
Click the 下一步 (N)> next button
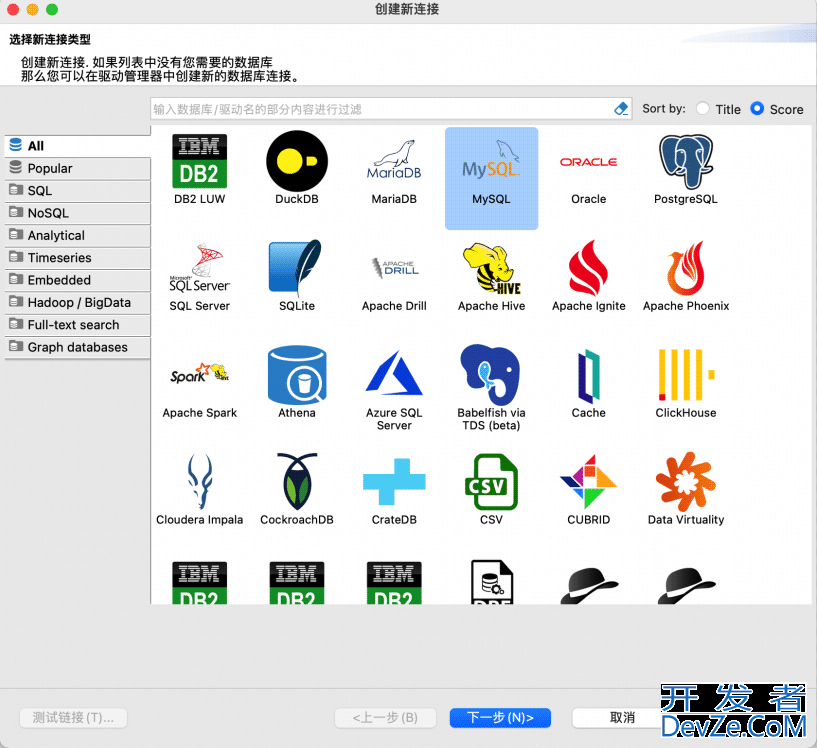pyautogui.click(x=500, y=718)
